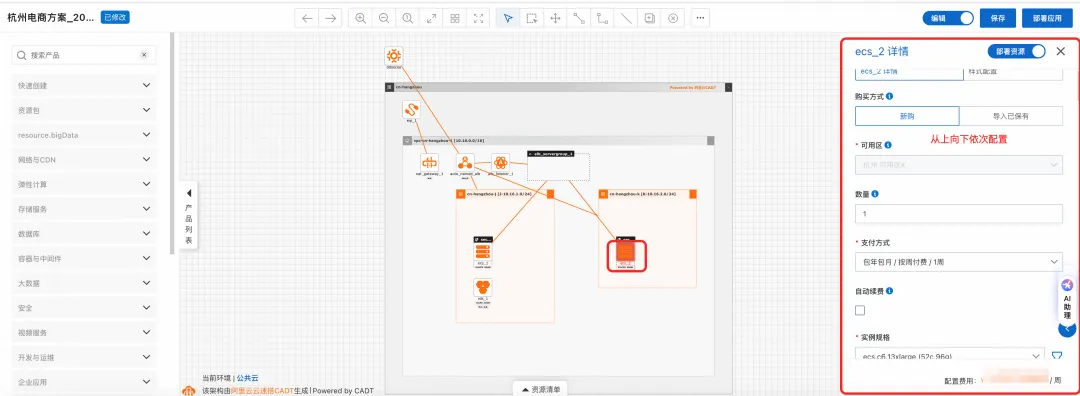The height and width of the screenshot is (396, 1080).
Task: Select the move/pan canvas tool
Action: click(x=555, y=18)
